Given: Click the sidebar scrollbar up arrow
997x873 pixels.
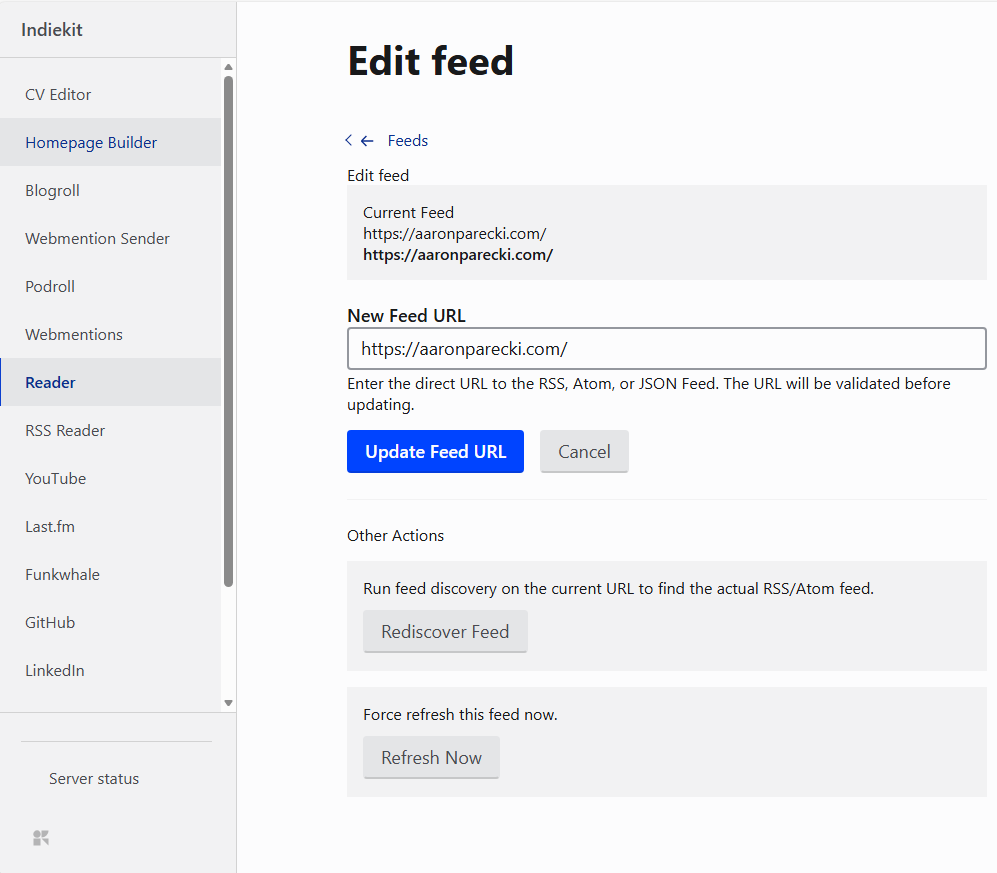Looking at the screenshot, I should [228, 68].
